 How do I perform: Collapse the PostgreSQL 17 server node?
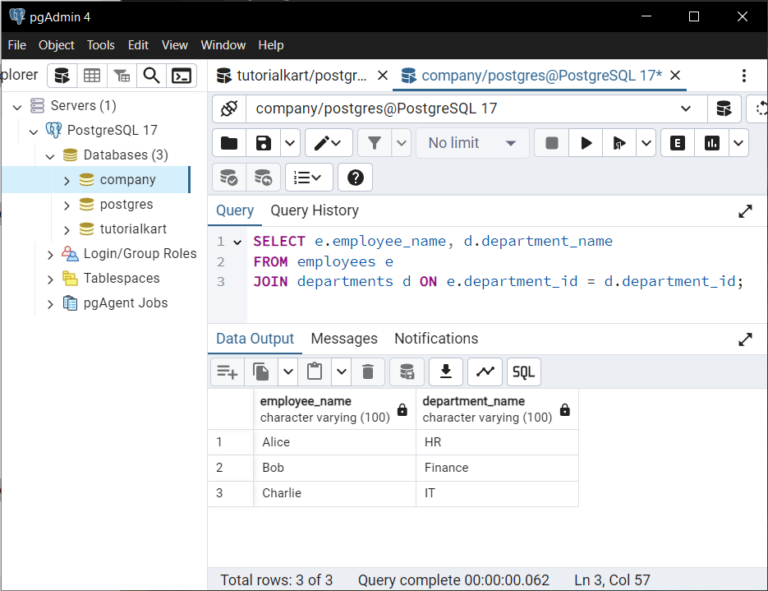(33, 131)
